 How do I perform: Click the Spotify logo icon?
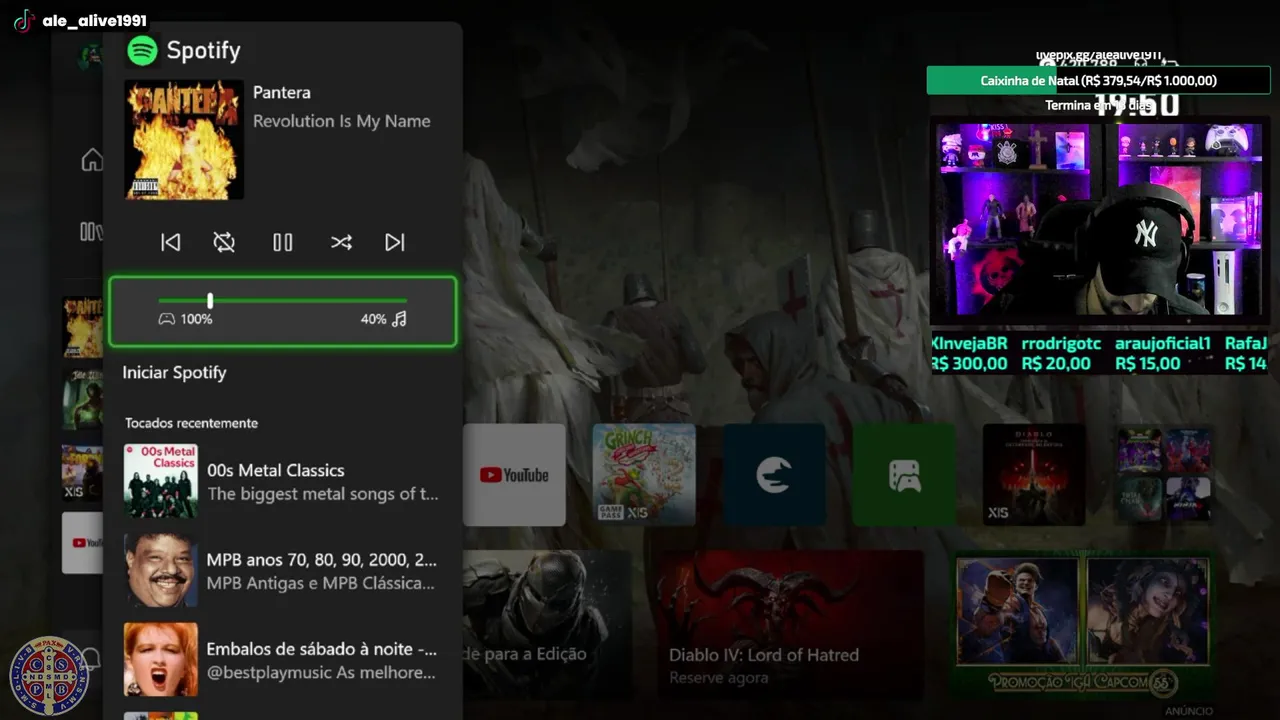click(142, 50)
